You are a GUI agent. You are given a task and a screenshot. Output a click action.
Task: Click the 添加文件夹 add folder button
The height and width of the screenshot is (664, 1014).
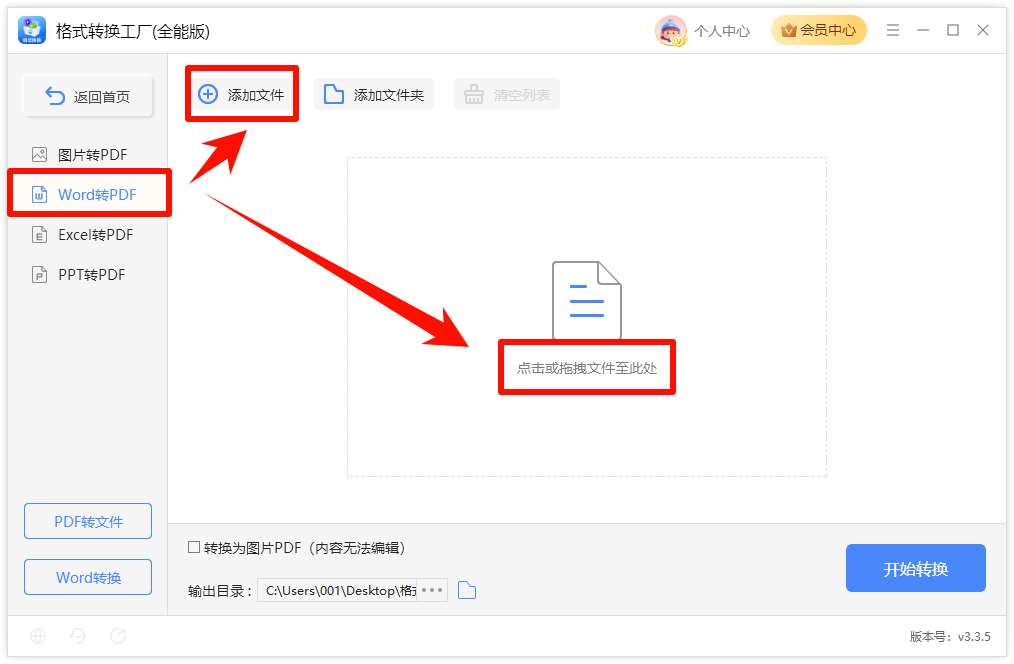click(x=374, y=94)
